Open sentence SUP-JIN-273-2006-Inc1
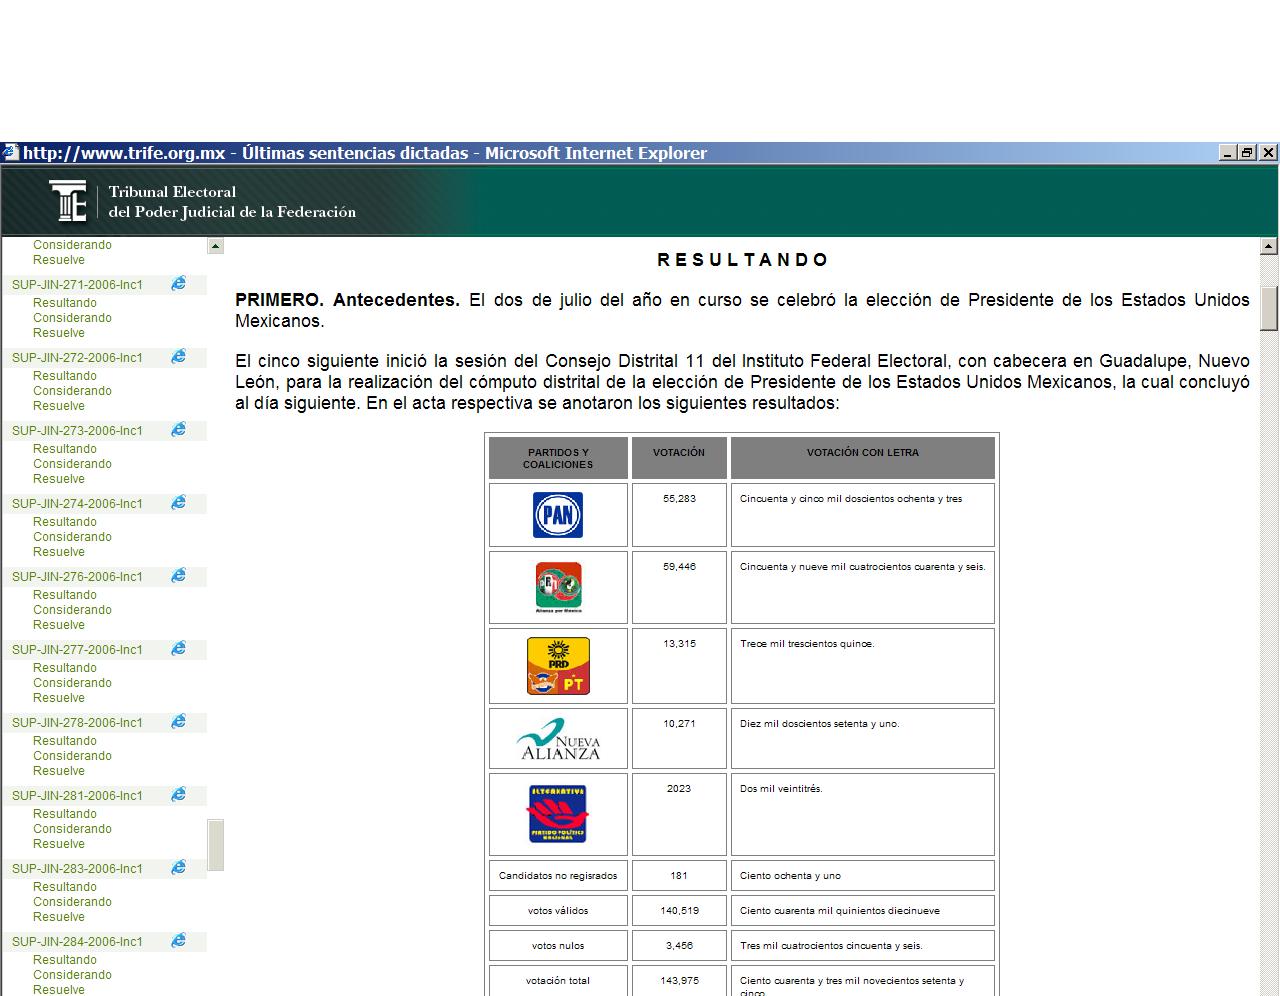This screenshot has height=996, width=1280. point(77,431)
